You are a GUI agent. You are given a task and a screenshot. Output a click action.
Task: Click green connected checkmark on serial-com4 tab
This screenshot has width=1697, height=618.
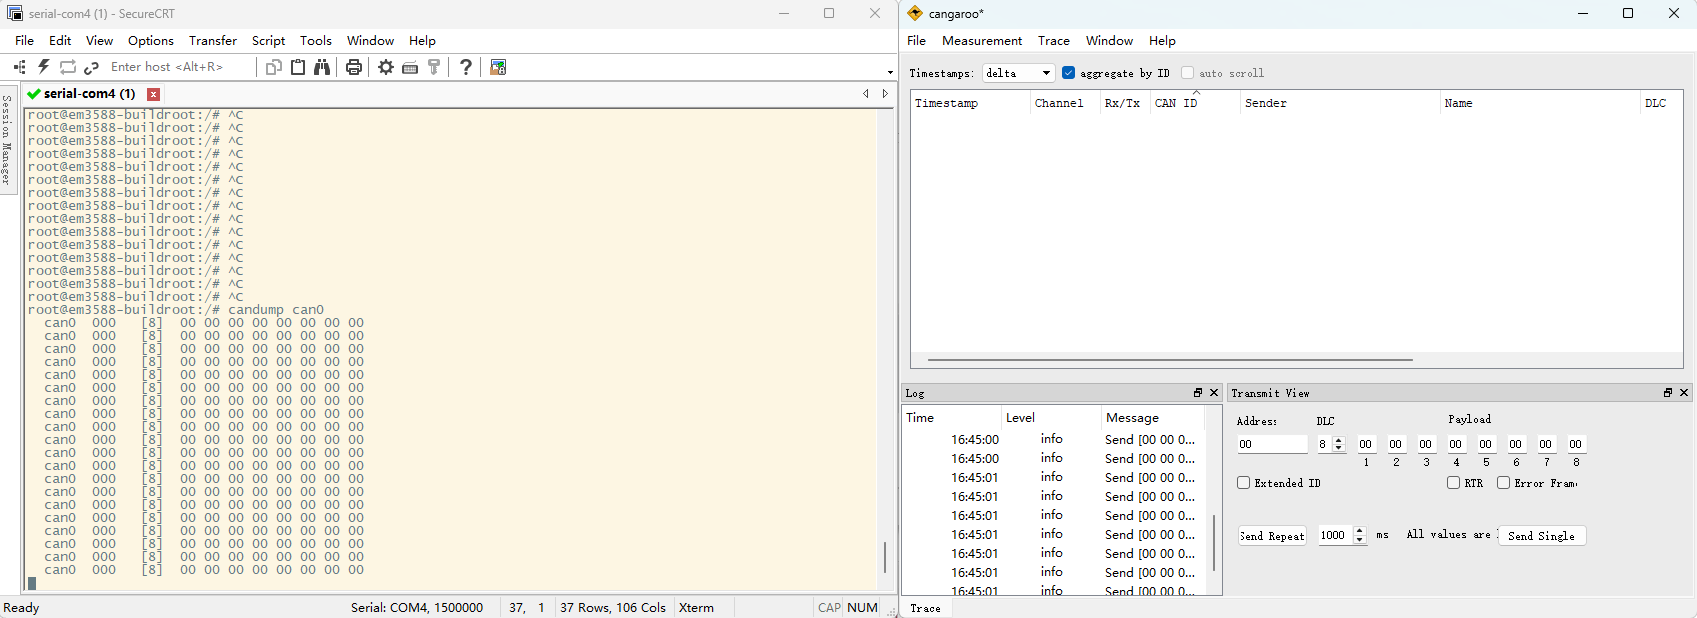pos(34,94)
